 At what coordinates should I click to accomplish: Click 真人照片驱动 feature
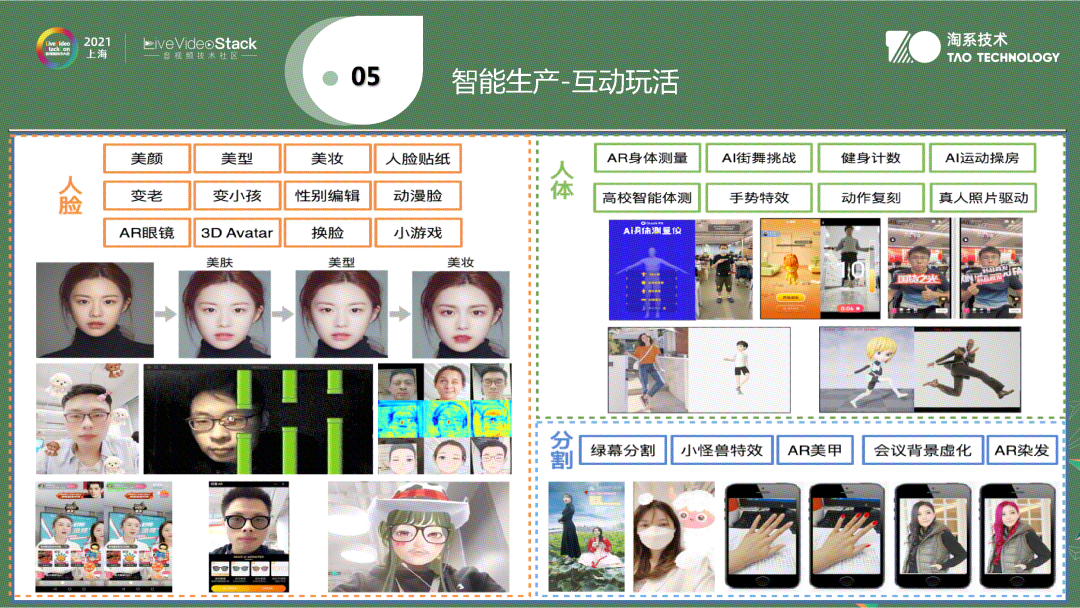(x=983, y=197)
